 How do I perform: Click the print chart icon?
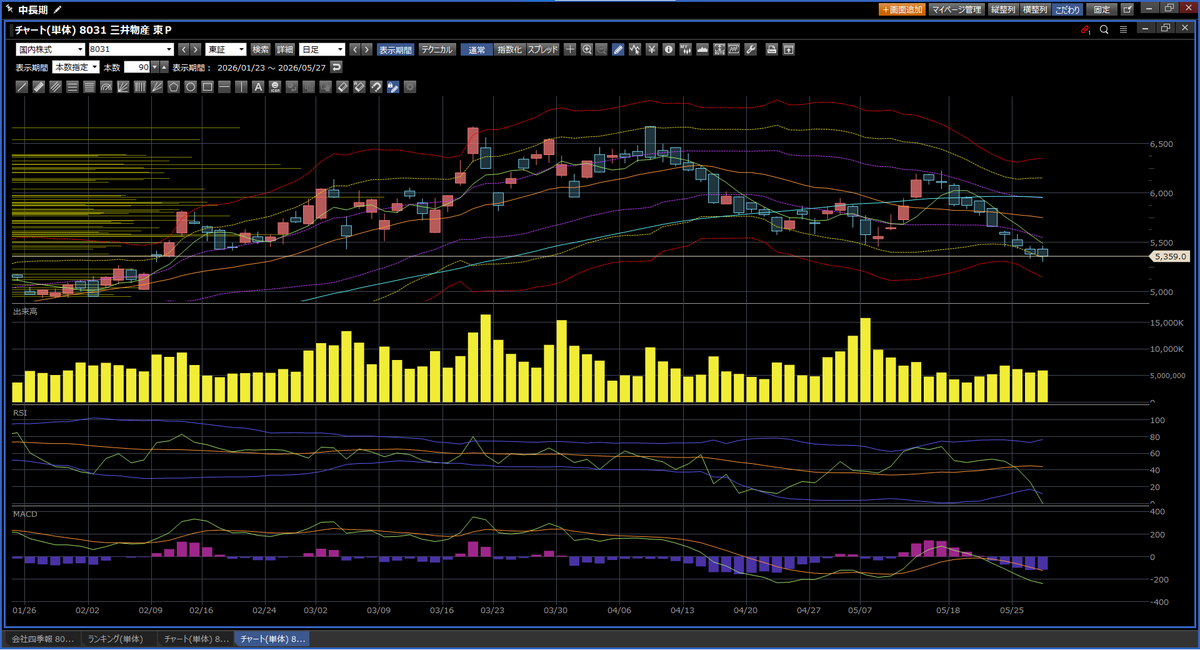pos(772,49)
